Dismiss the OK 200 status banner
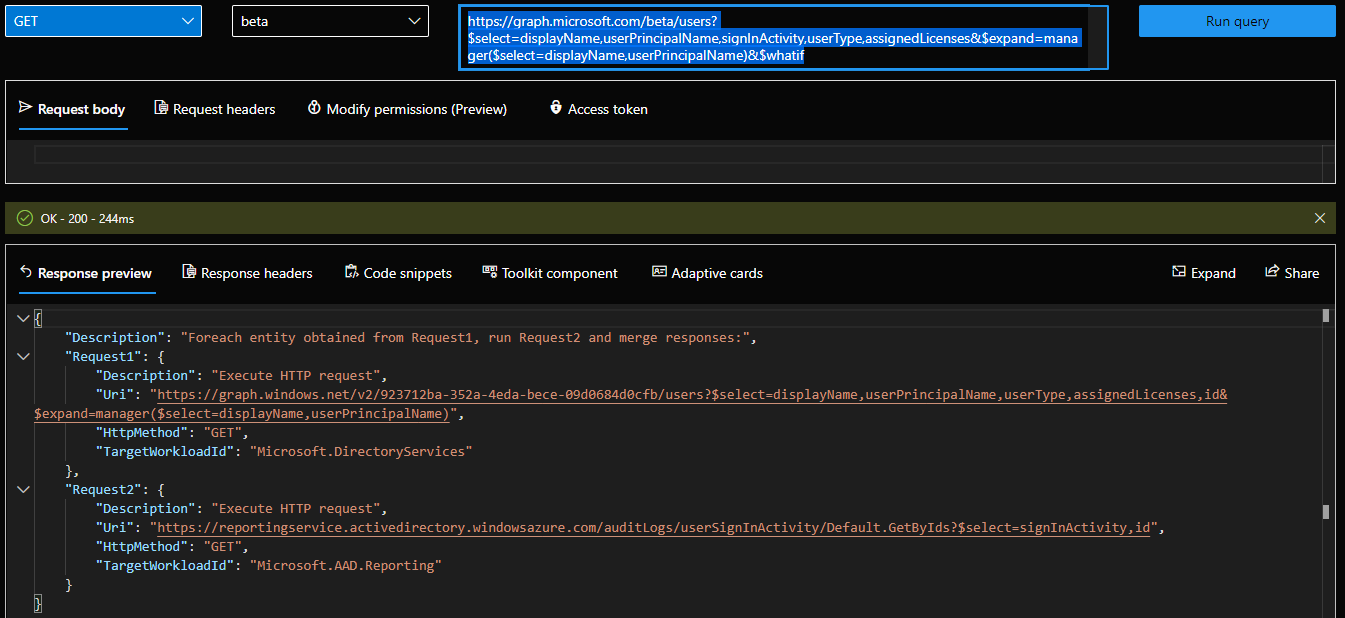The width and height of the screenshot is (1345, 618). pyautogui.click(x=1319, y=217)
